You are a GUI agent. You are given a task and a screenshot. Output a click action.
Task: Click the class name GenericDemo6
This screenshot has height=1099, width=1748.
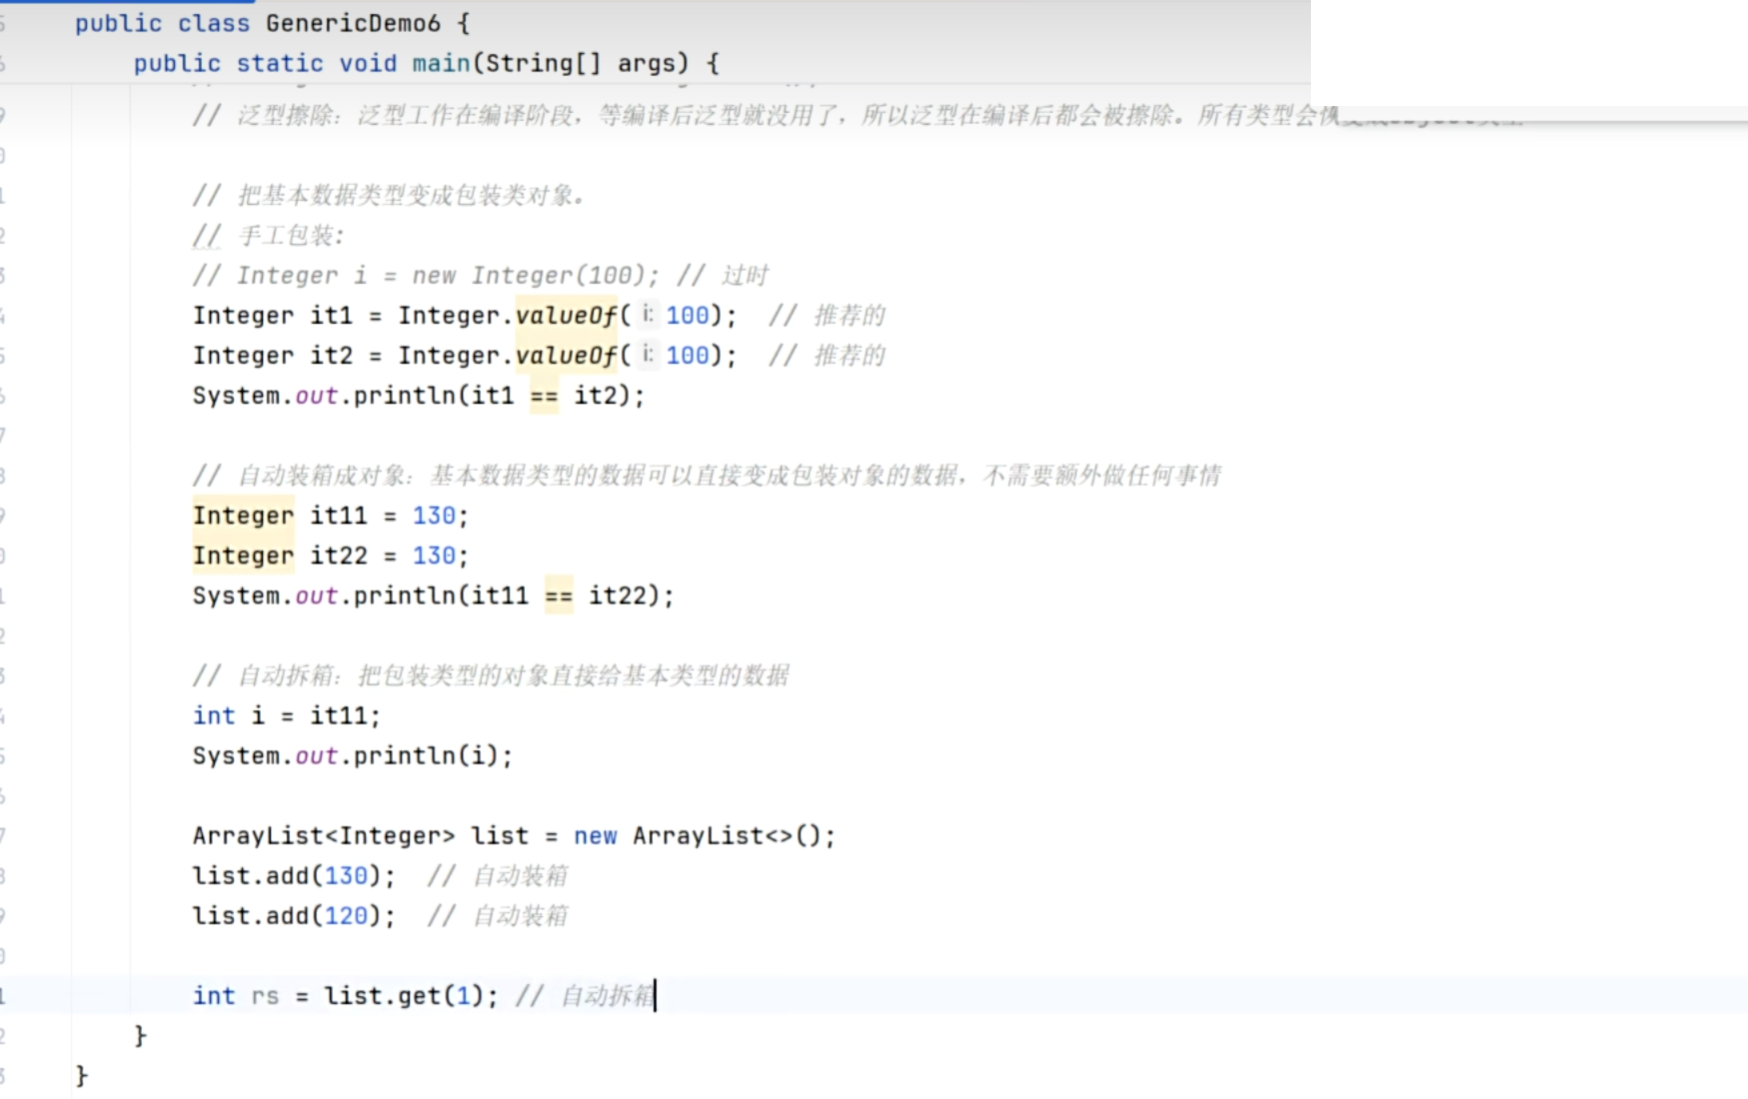coord(353,23)
